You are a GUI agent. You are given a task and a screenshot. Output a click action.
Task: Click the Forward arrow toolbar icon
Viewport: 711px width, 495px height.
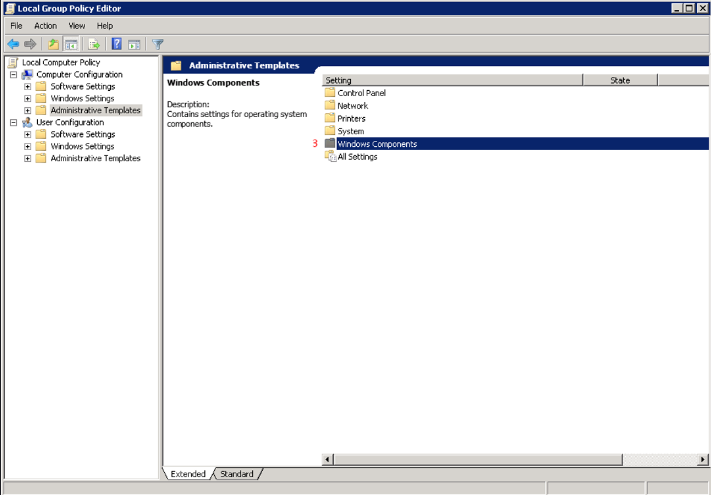[x=30, y=44]
